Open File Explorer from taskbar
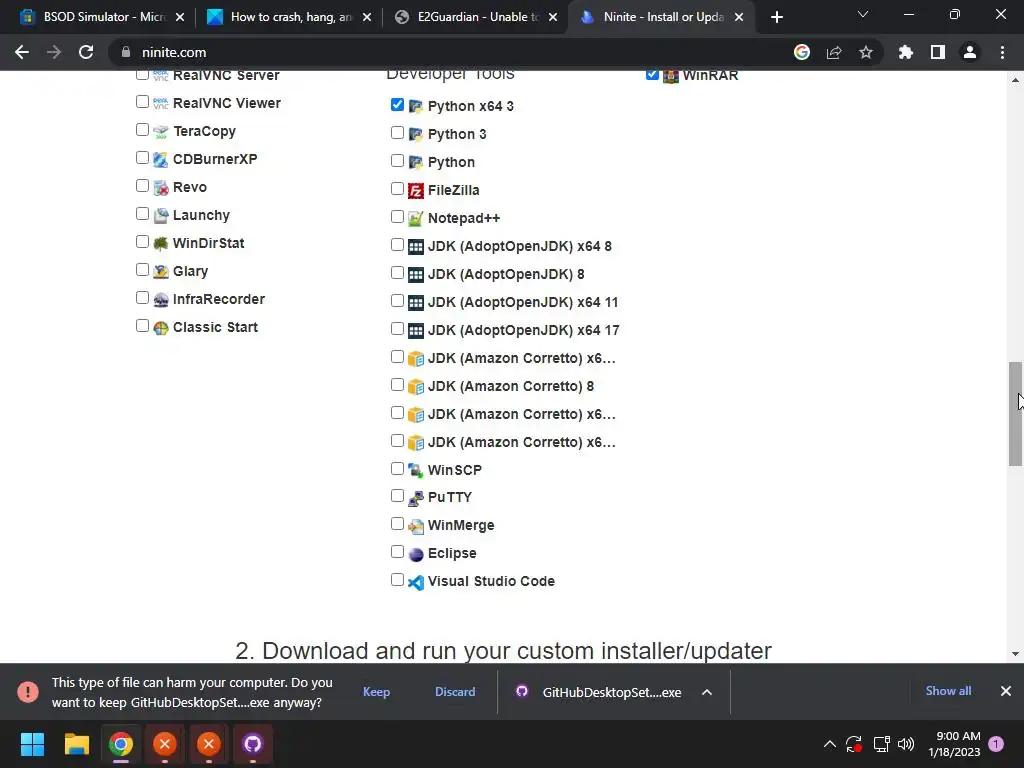Screen dimensions: 1024x768 point(76,744)
